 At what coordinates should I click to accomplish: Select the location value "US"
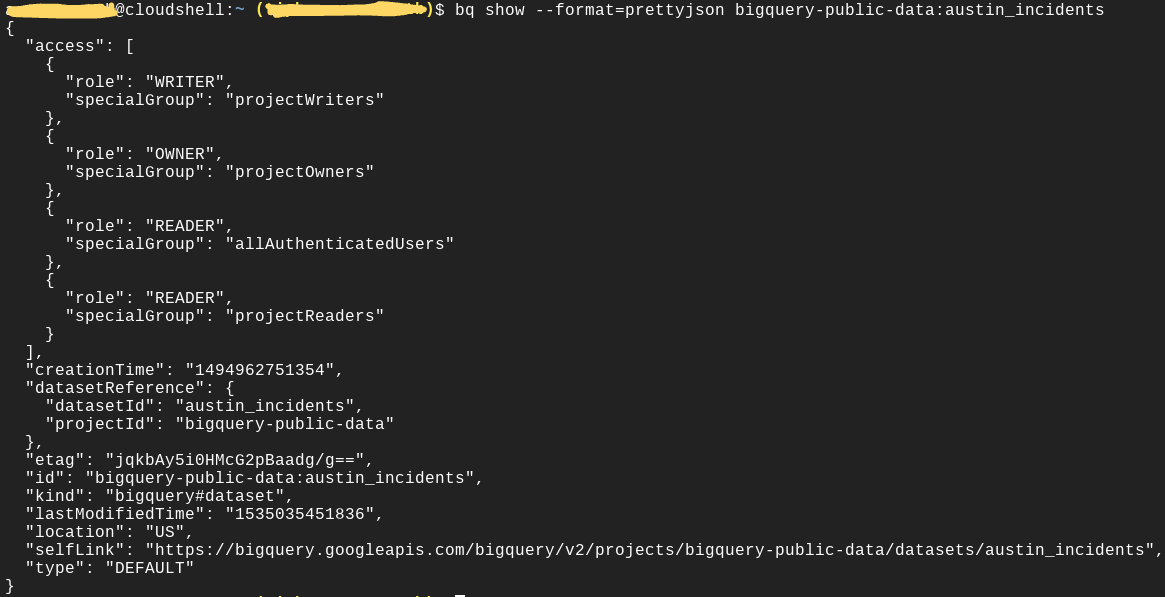165,532
